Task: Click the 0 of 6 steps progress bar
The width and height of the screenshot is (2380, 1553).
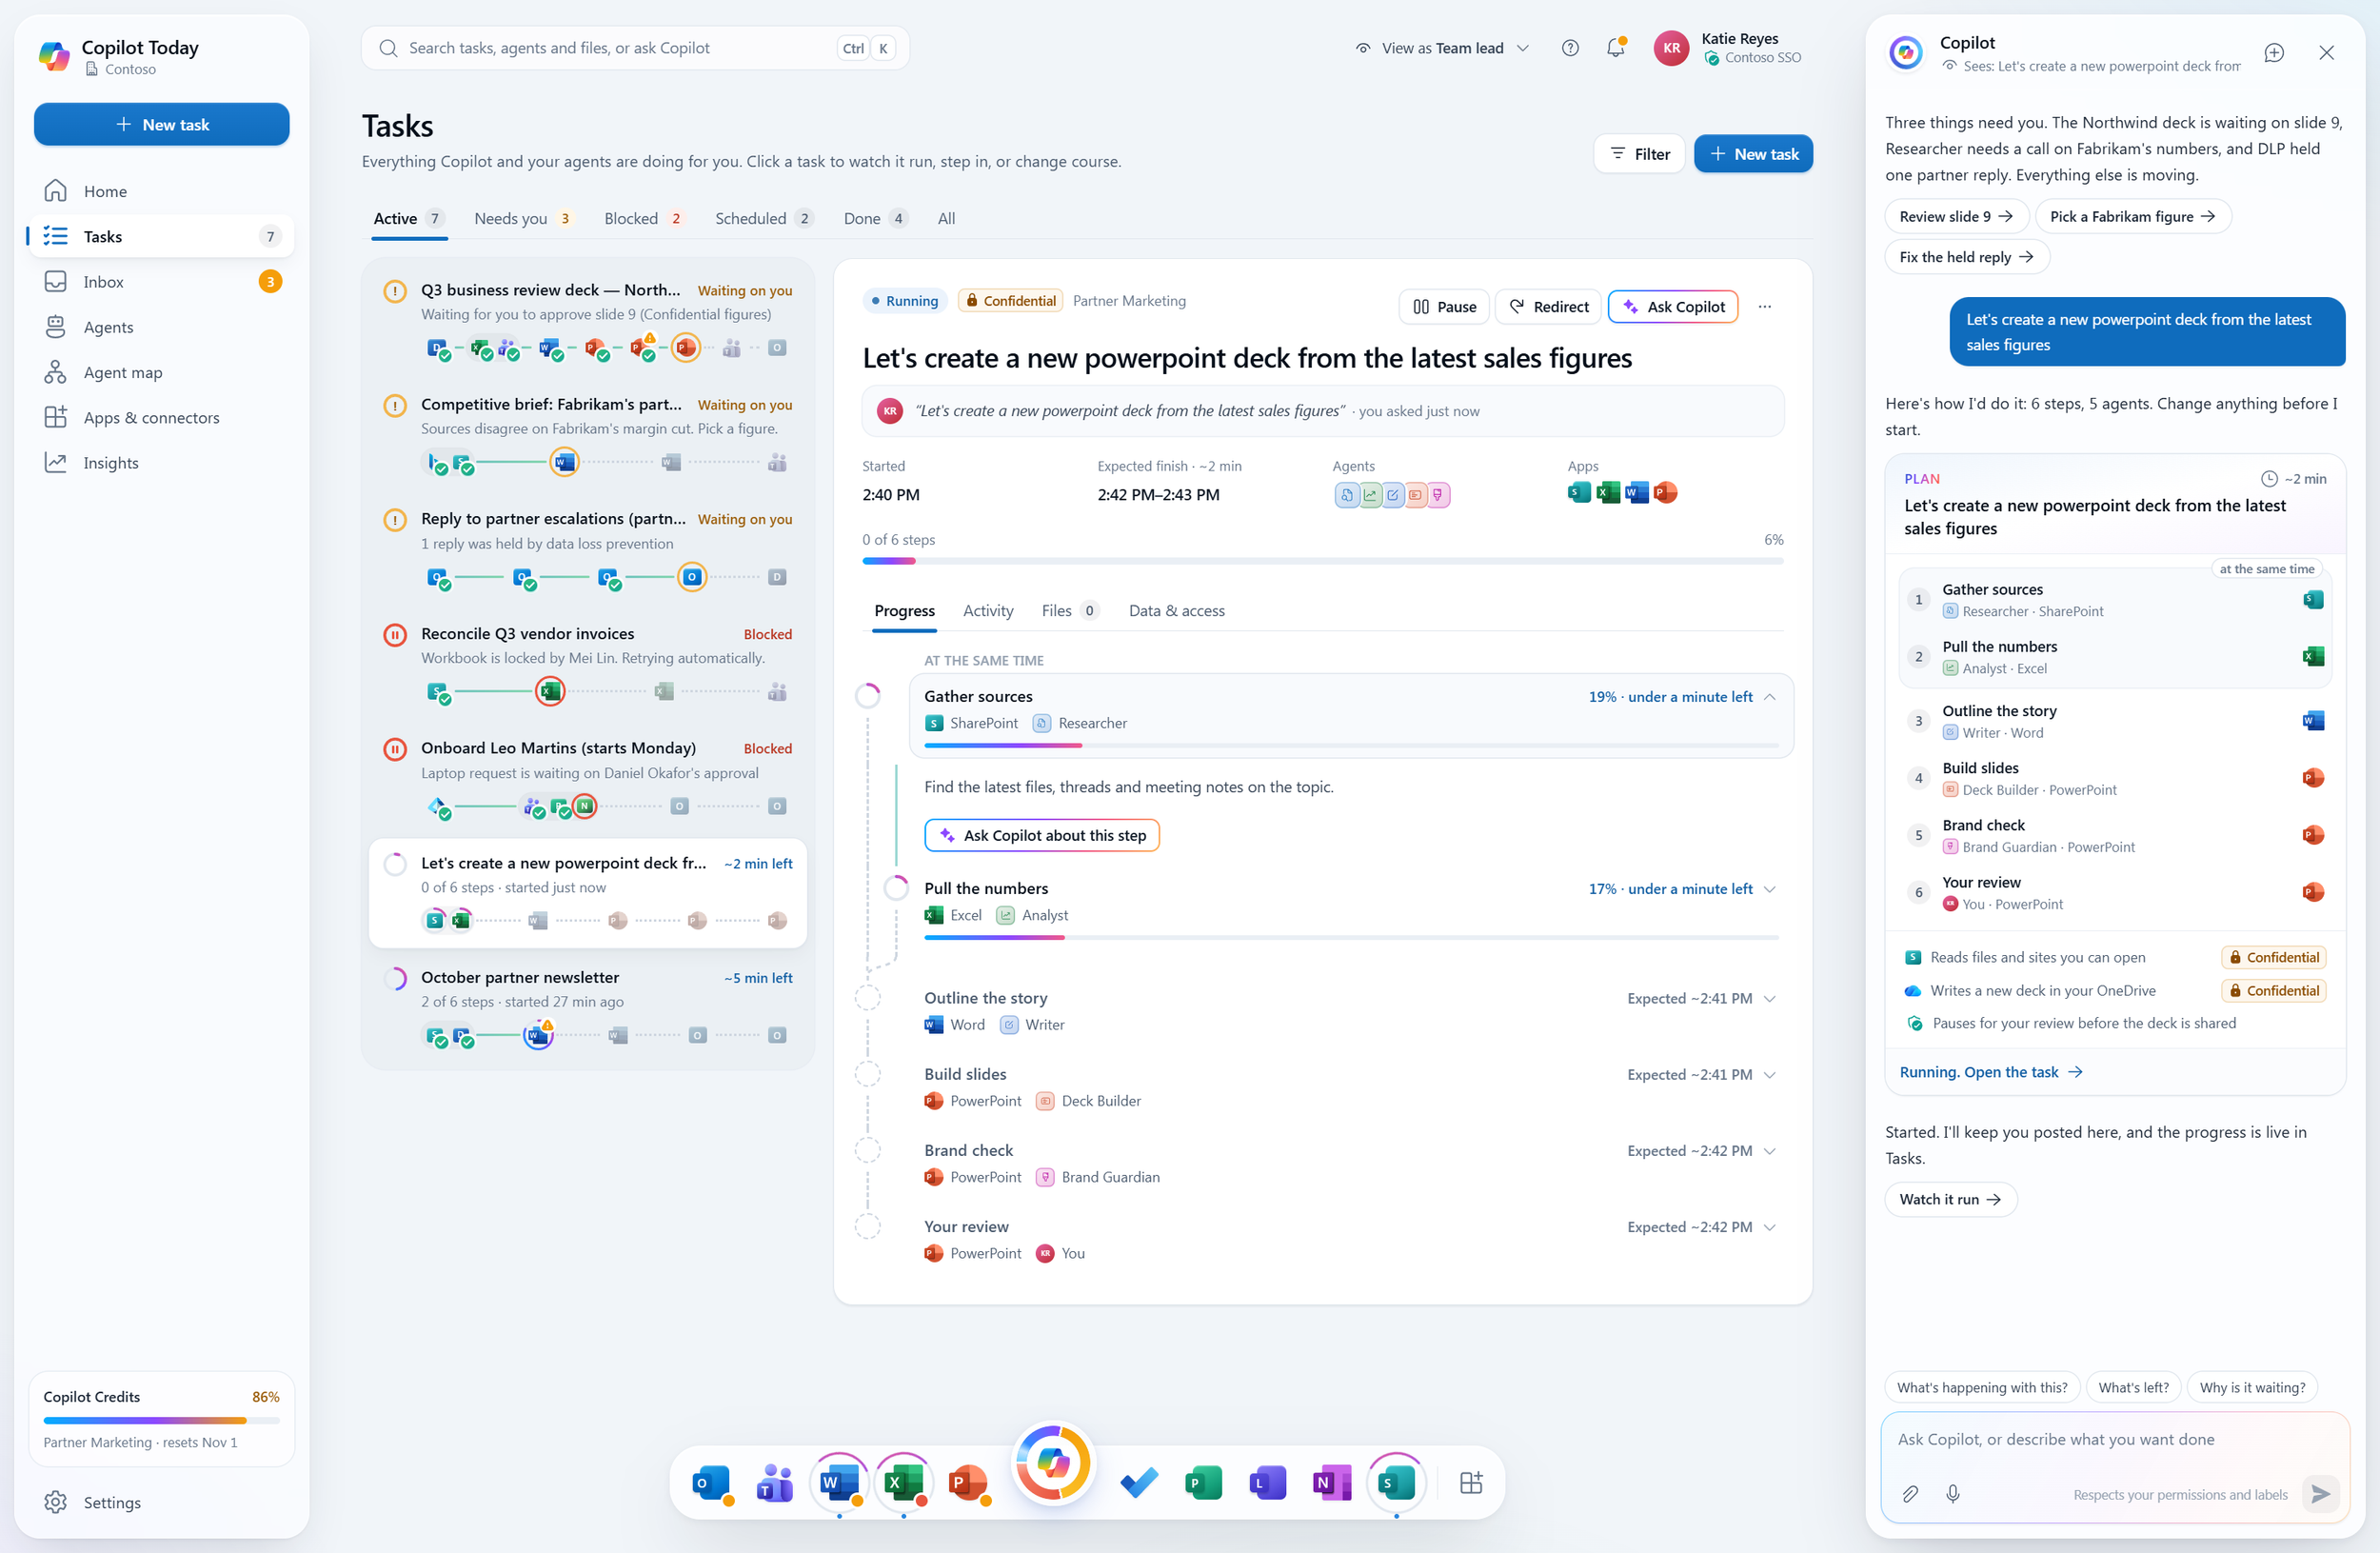Action: [x=1322, y=561]
